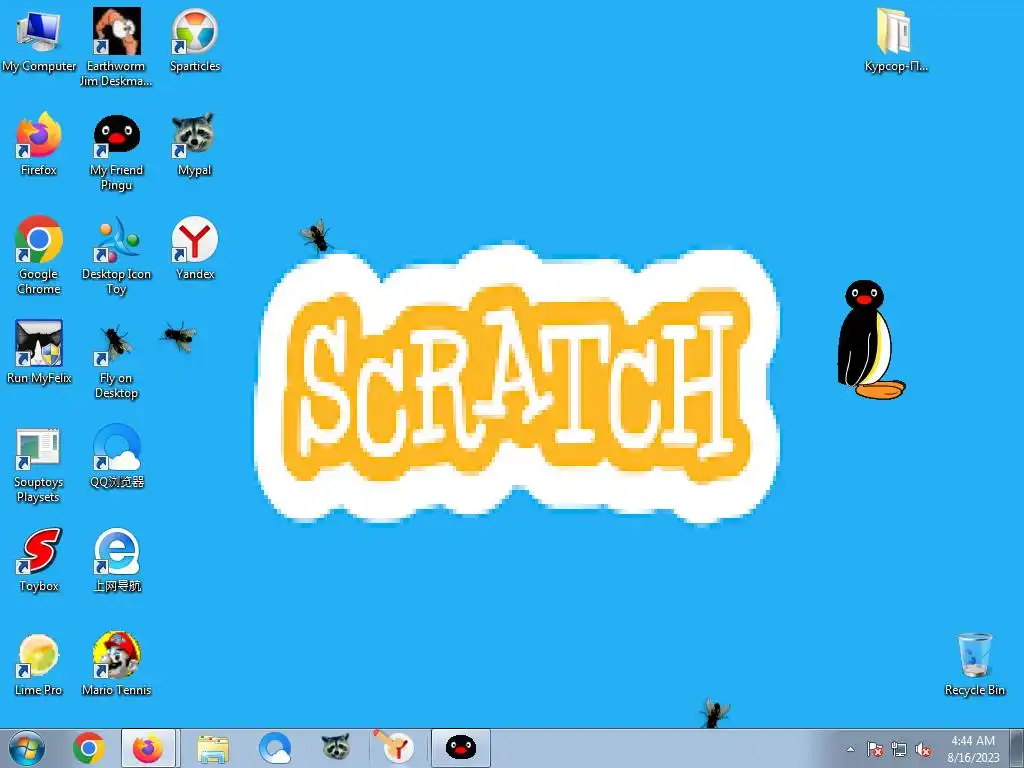
Task: Click the Курсор-П... folder on desktop
Action: (895, 40)
